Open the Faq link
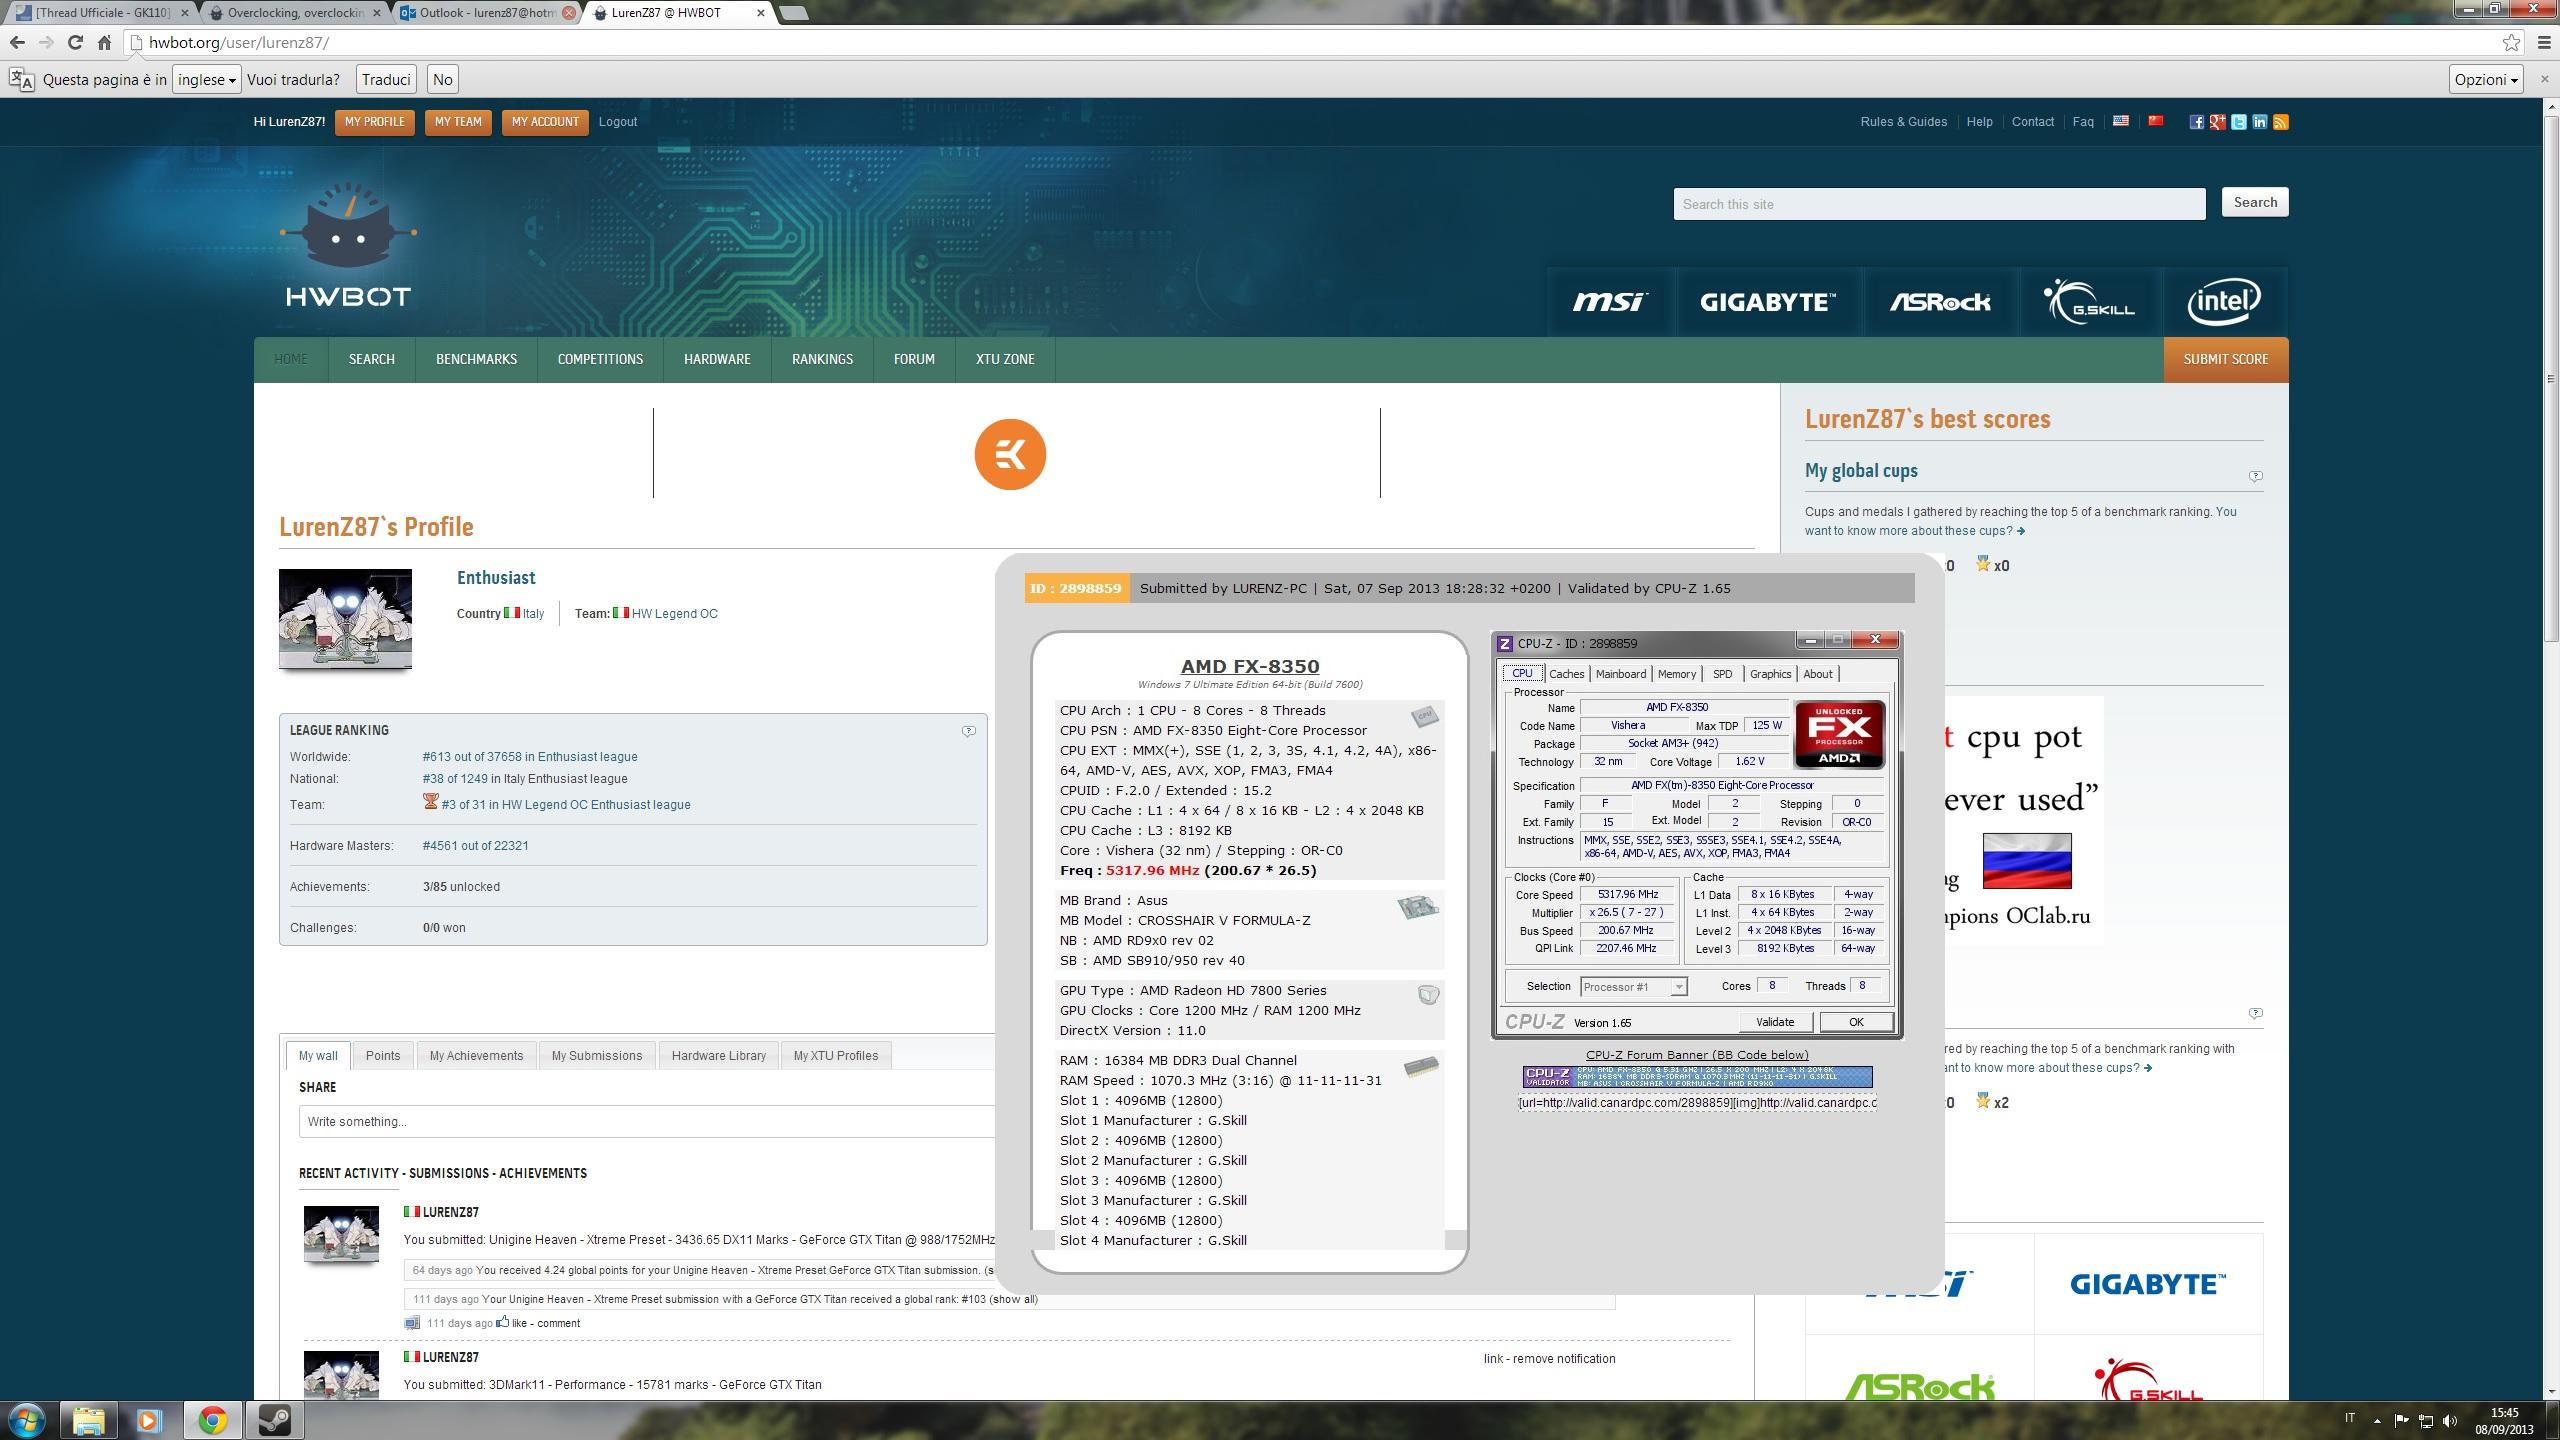The height and width of the screenshot is (1440, 2560). click(2083, 122)
